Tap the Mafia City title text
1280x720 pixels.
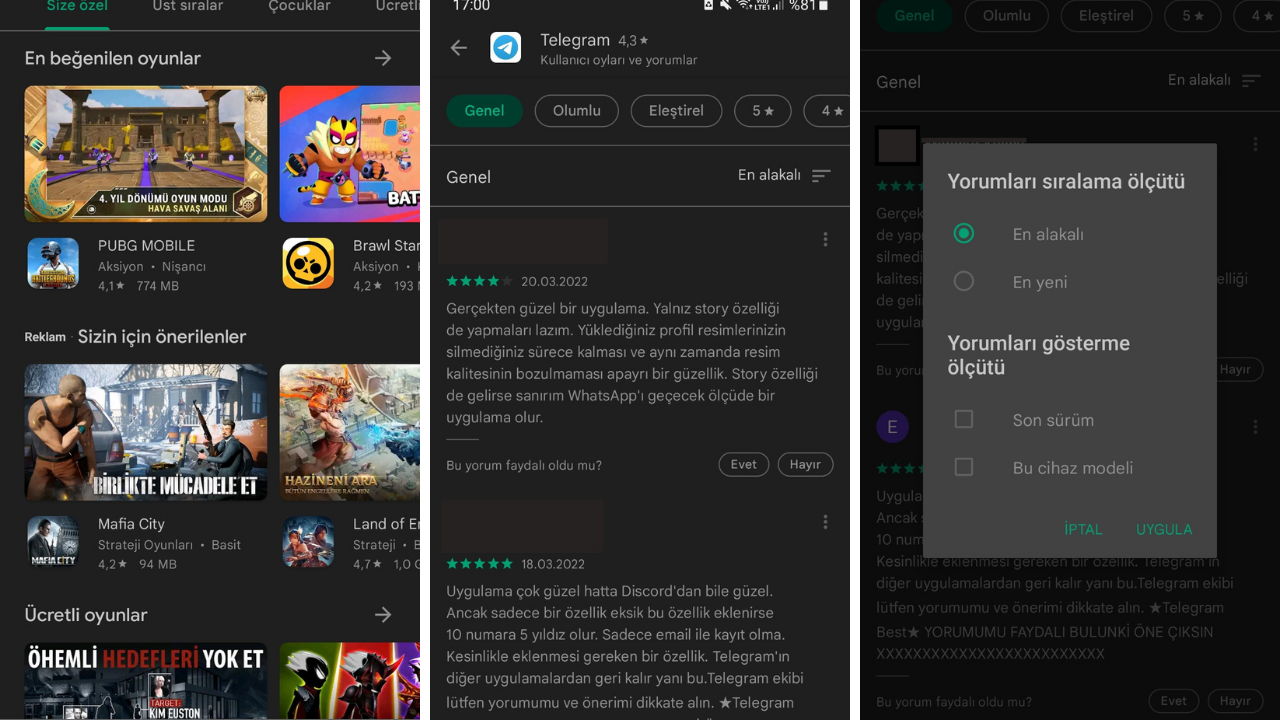coord(131,524)
